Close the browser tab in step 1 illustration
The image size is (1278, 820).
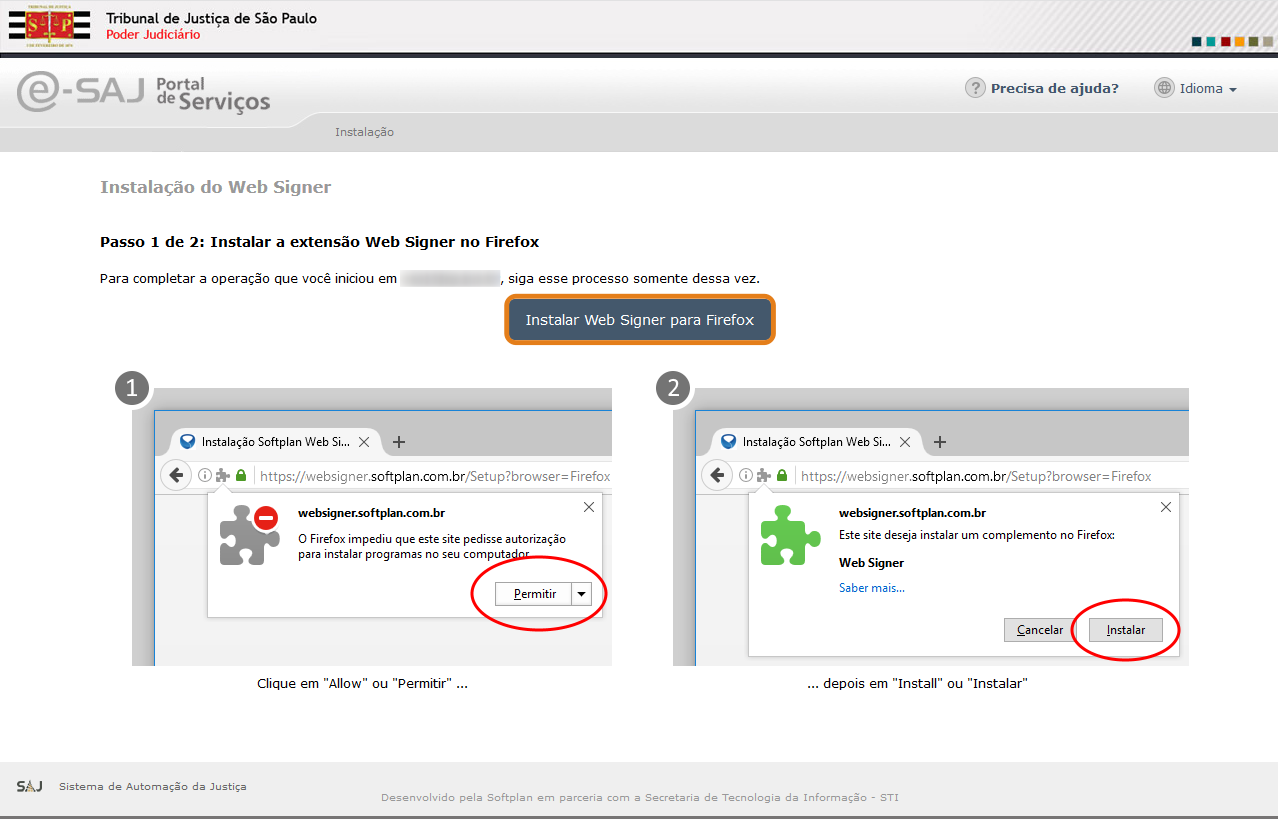pos(364,441)
